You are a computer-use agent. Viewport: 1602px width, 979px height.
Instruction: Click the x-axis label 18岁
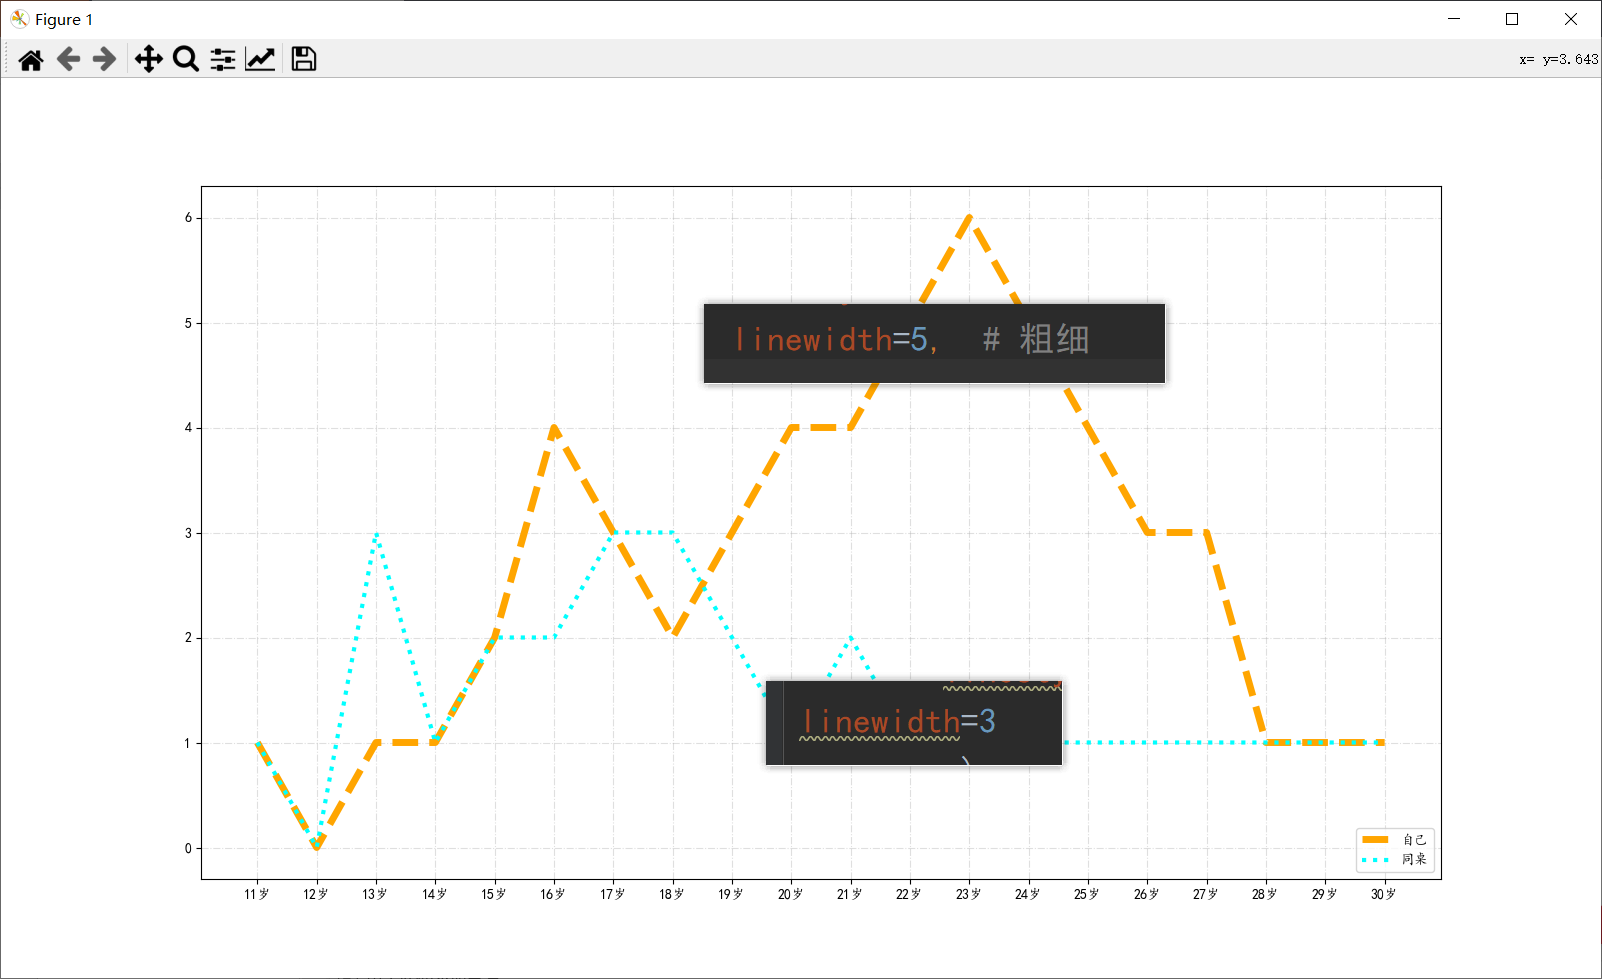(x=672, y=894)
